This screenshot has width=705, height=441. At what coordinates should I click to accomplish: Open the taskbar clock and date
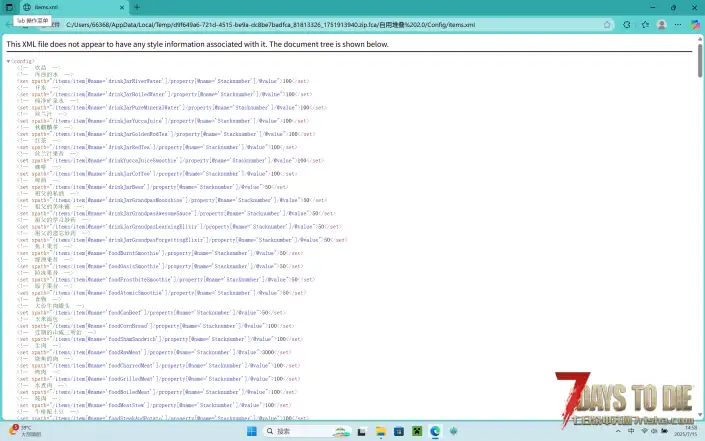click(x=685, y=431)
